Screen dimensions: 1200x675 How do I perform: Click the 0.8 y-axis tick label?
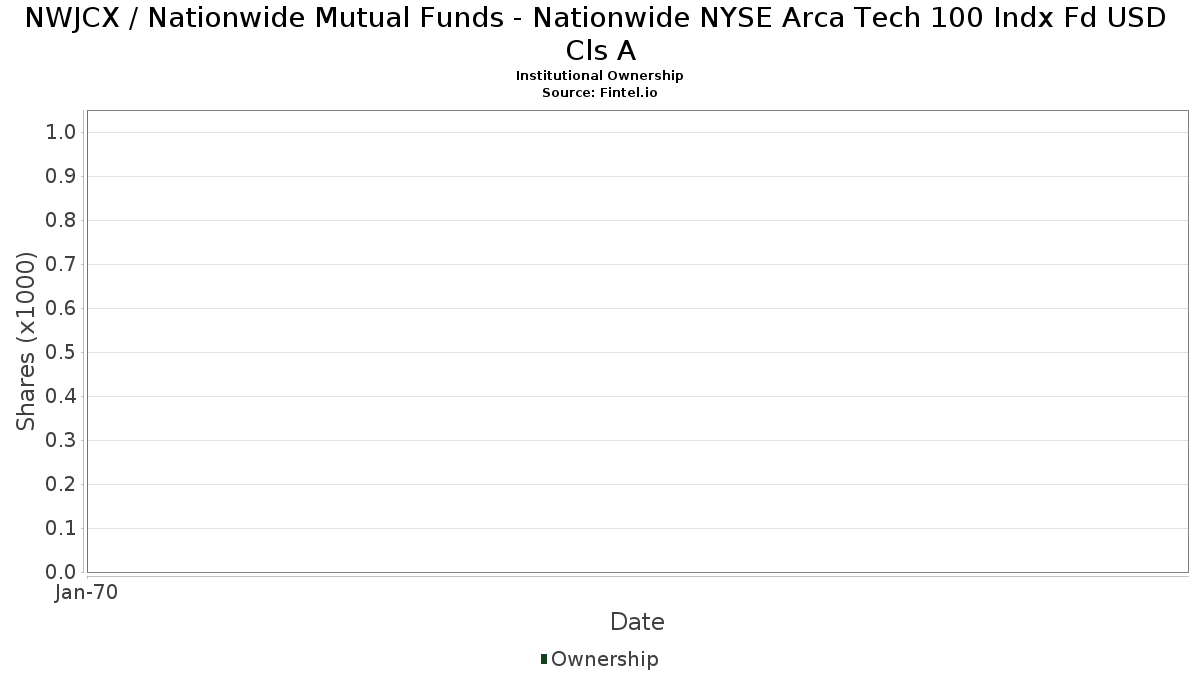(x=61, y=221)
